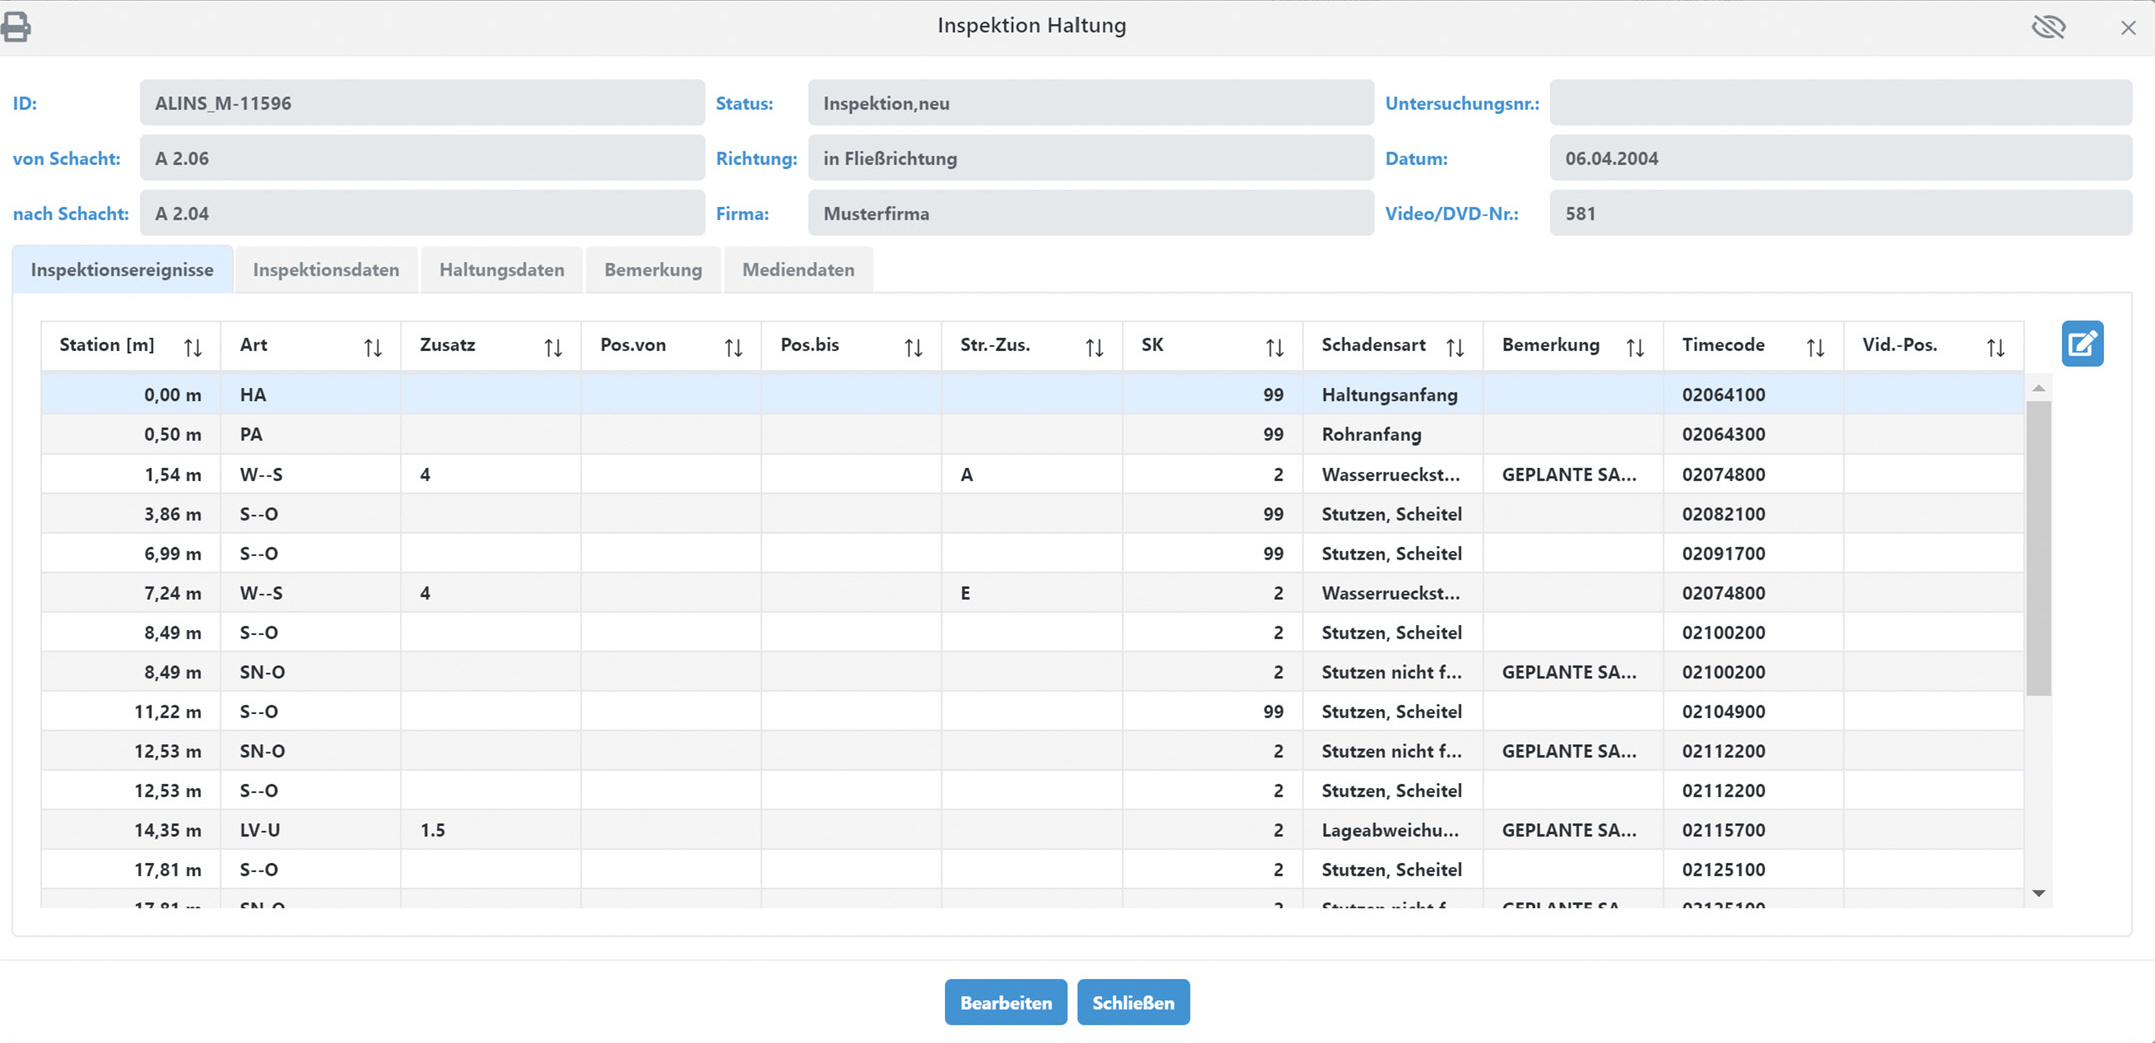The height and width of the screenshot is (1043, 2155).
Task: Sort by the Vid.-Pos. column arrows
Action: (1995, 347)
